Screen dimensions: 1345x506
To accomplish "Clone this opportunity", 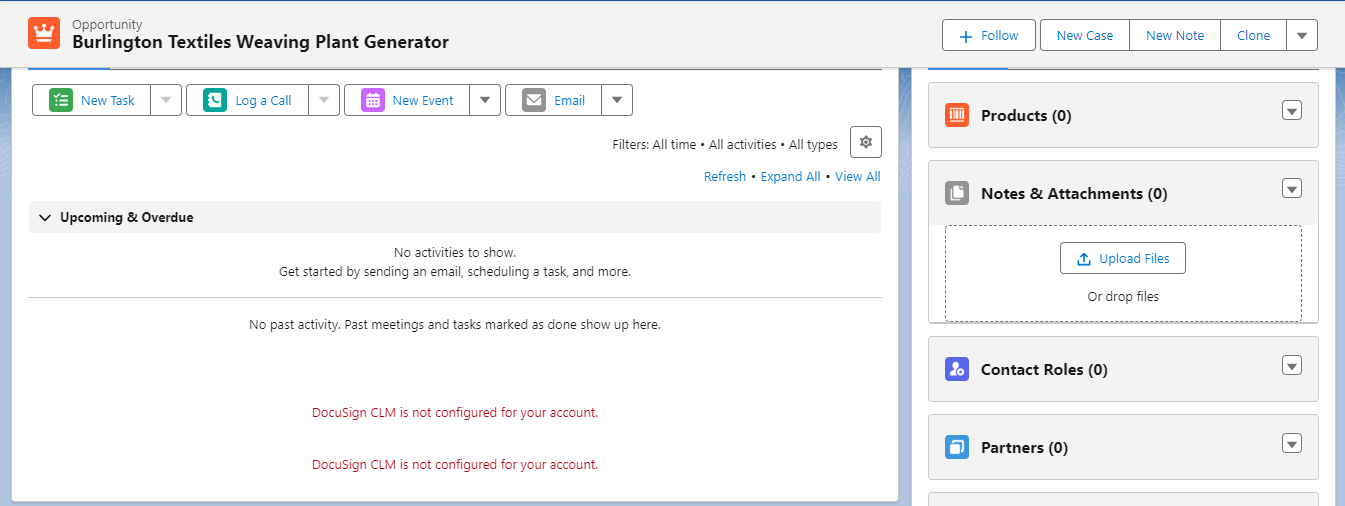I will [1253, 35].
